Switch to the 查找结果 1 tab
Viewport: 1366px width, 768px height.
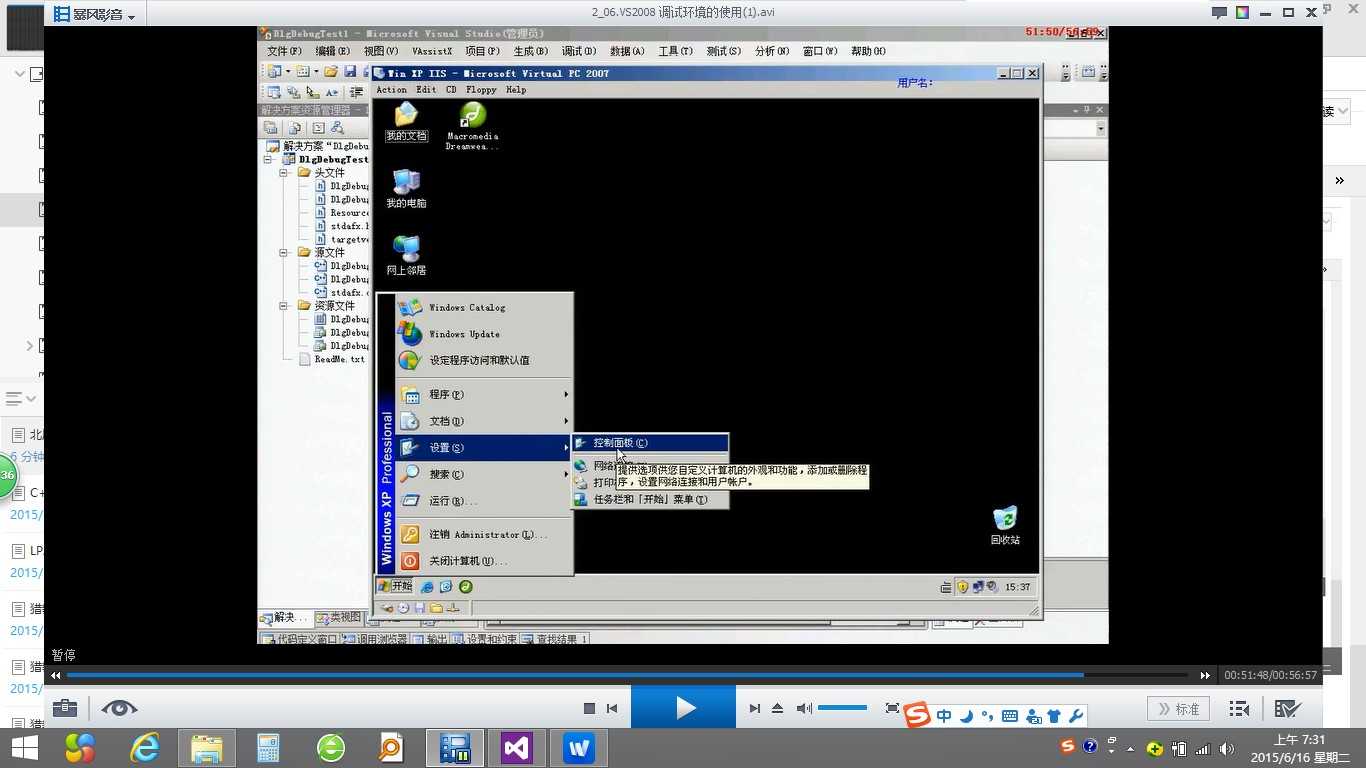coord(555,639)
